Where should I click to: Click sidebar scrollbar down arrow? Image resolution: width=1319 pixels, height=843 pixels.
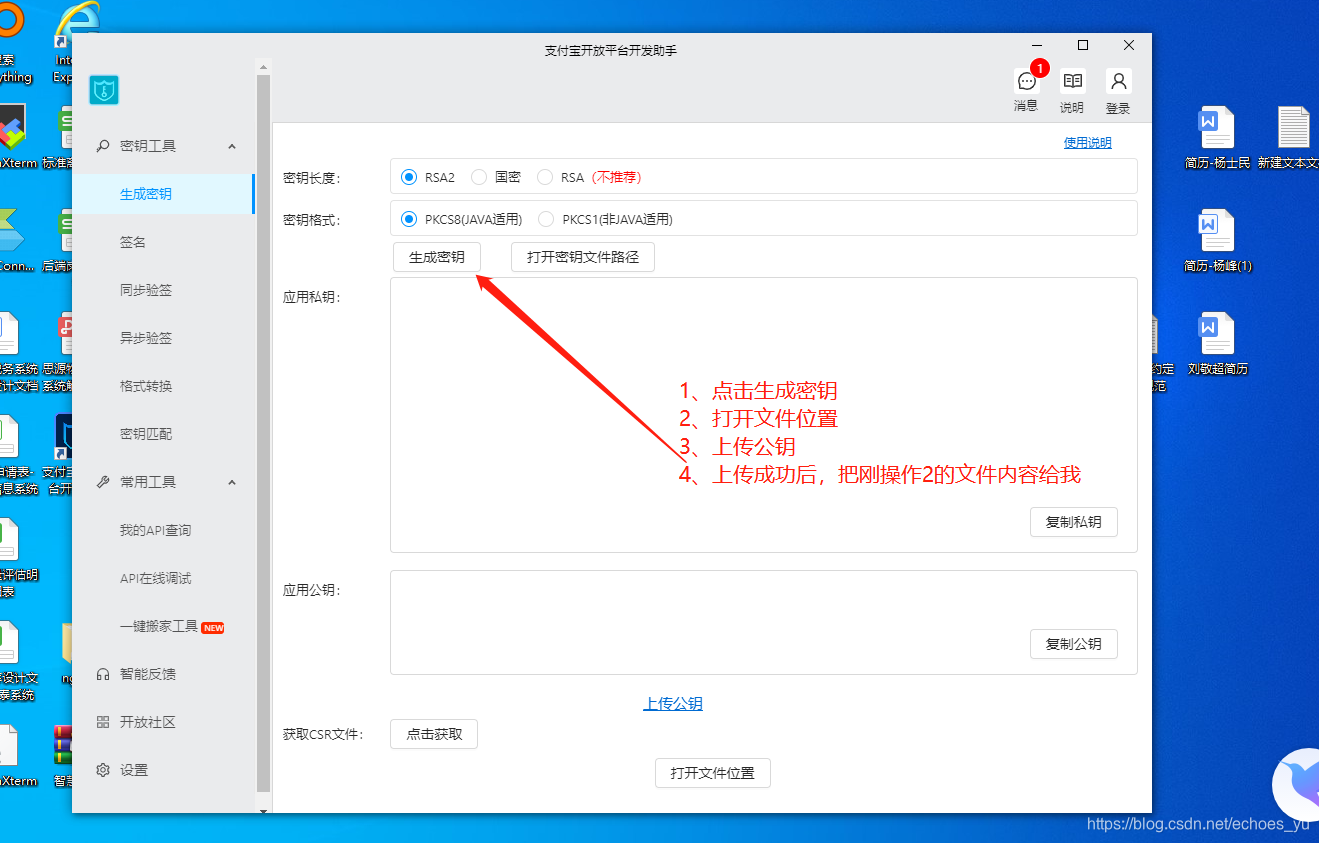coord(263,810)
